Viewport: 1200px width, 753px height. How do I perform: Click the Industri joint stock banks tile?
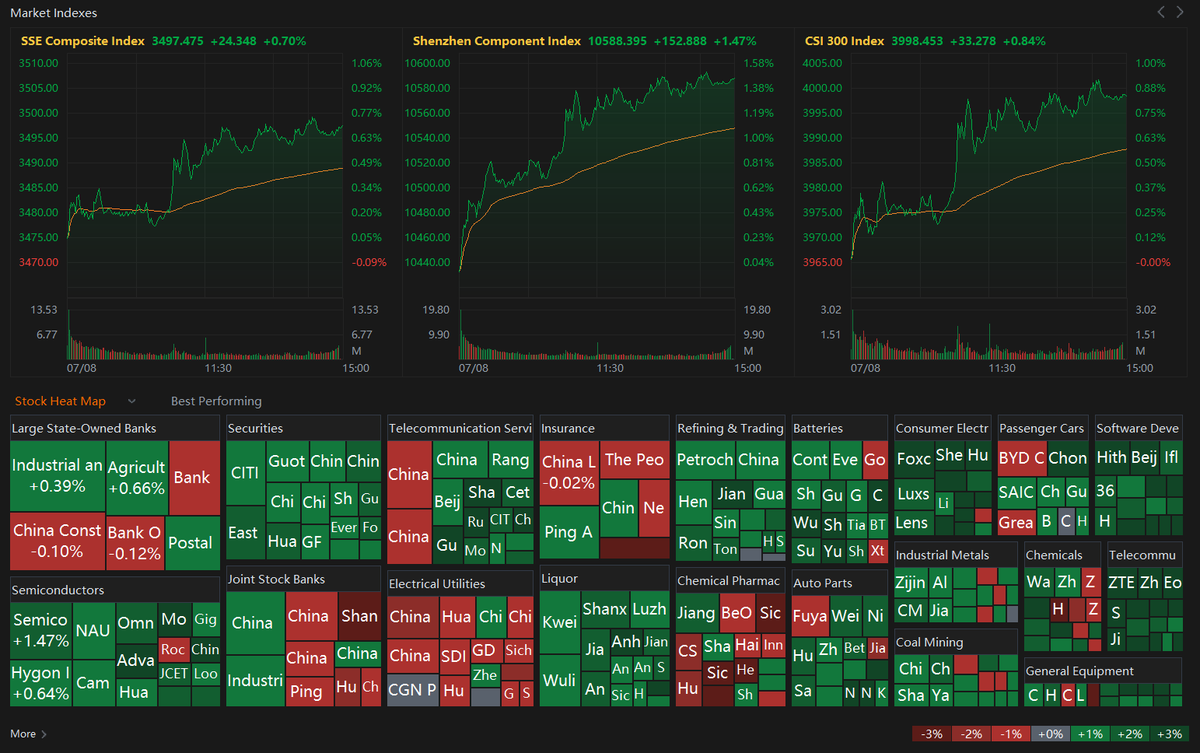pos(255,680)
